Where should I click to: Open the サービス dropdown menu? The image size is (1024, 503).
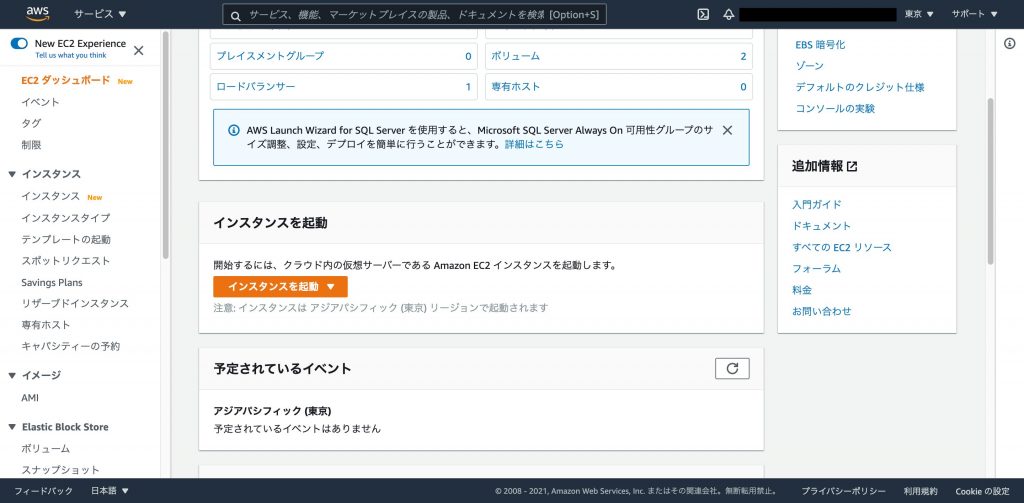point(100,14)
